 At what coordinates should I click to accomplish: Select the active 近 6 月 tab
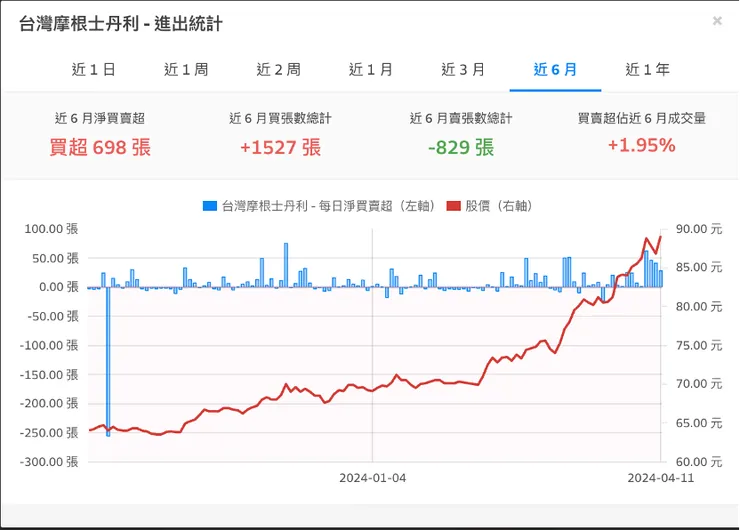pos(555,70)
